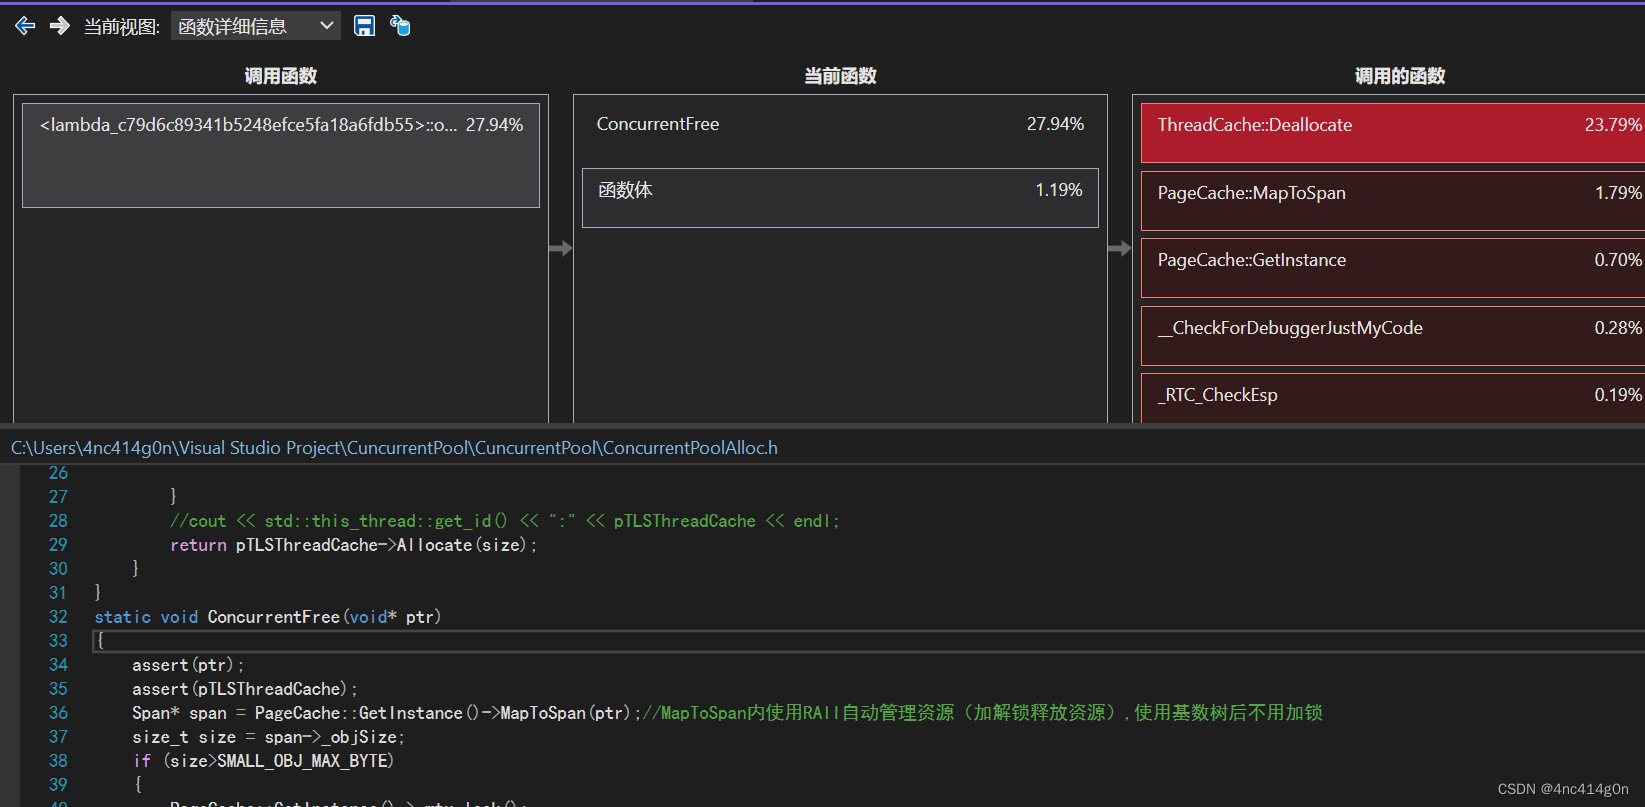Click the 'if (size>SMALL_OBJ_MAX_BYTE)' code line
1645x807 pixels.
[264, 761]
